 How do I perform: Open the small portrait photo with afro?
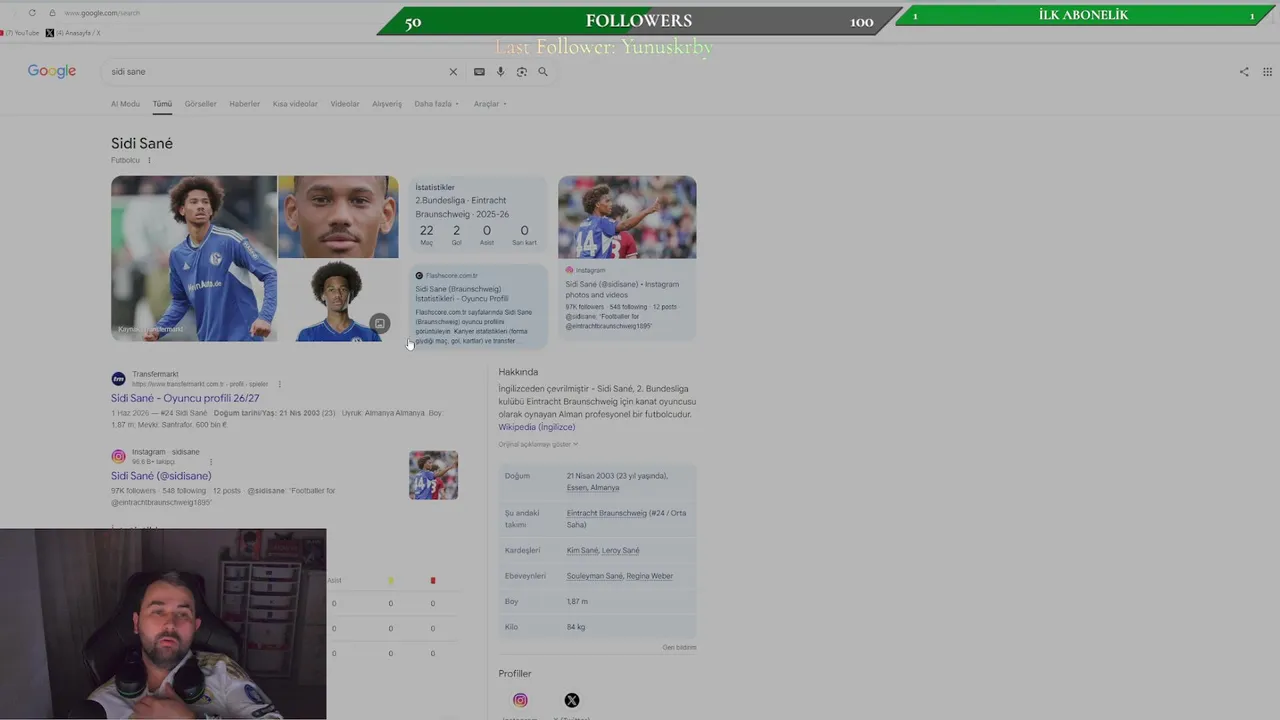click(x=338, y=301)
